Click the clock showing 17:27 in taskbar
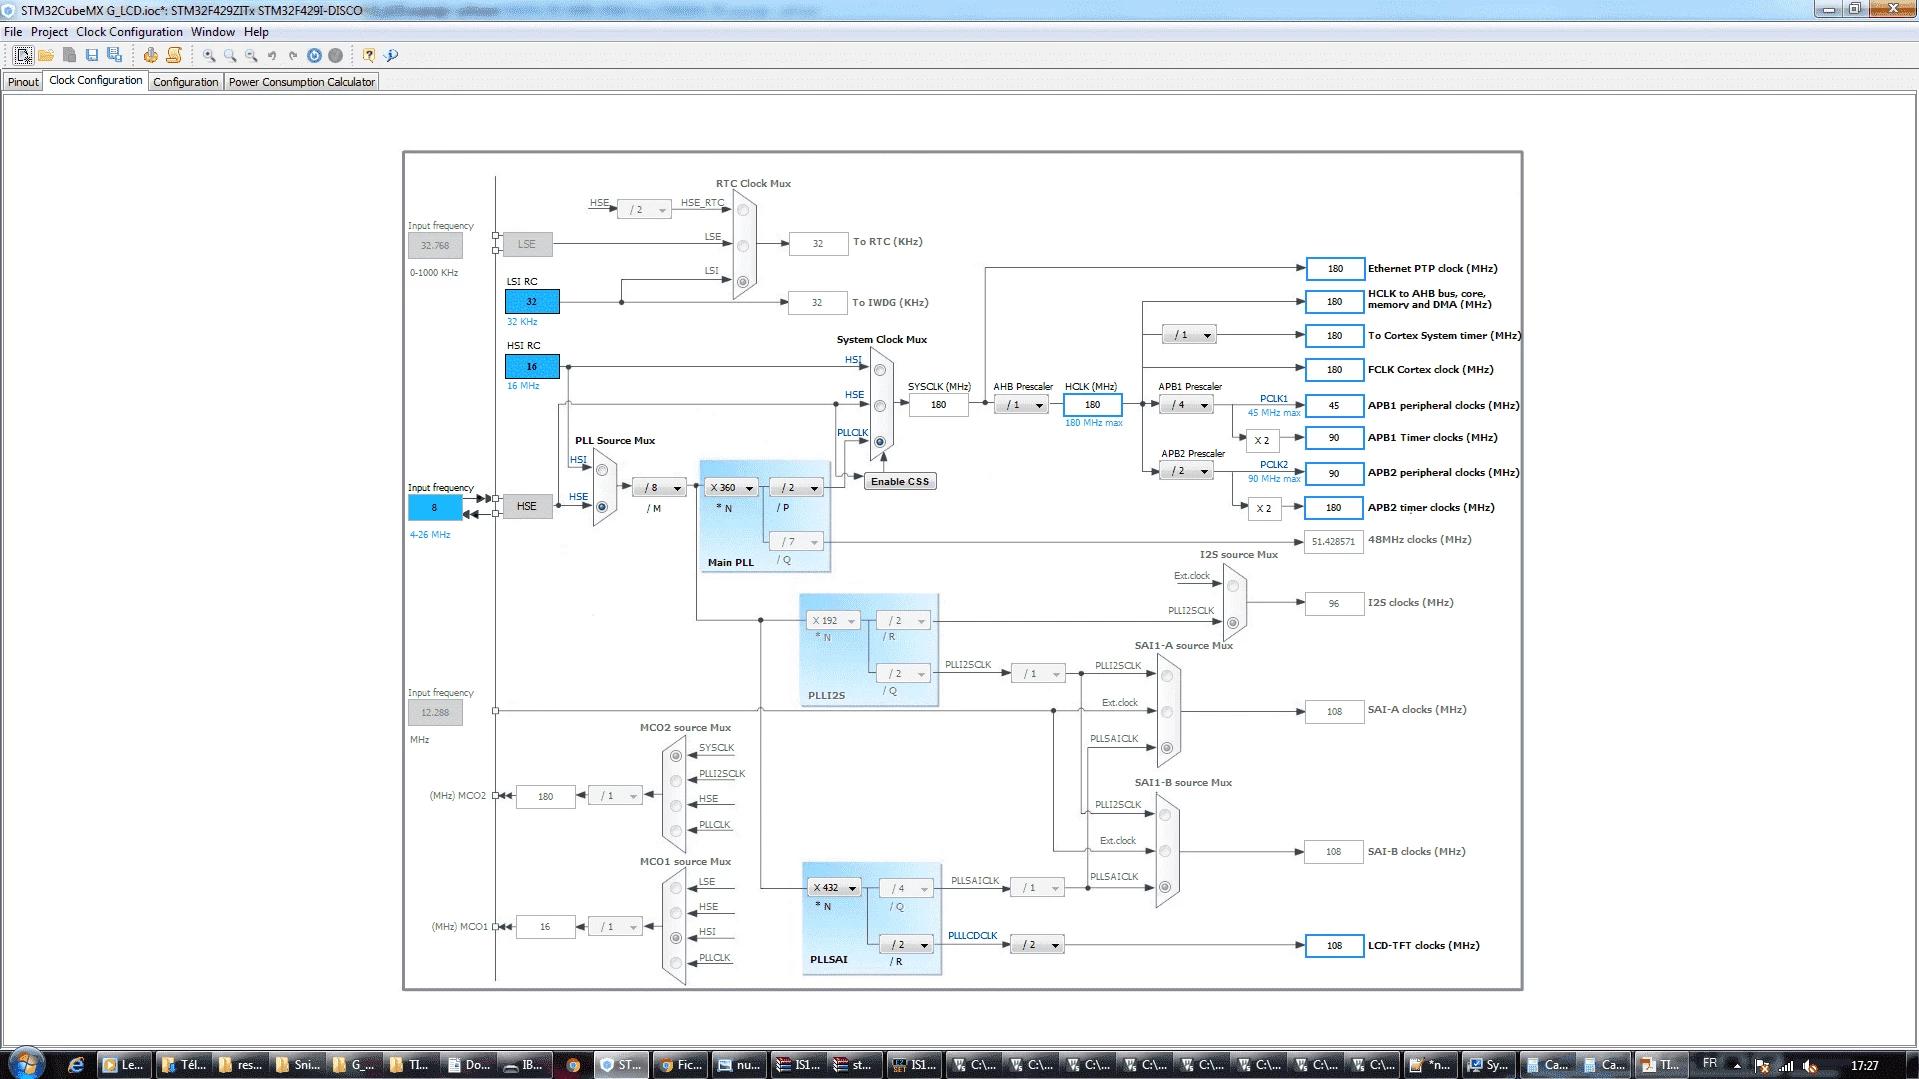This screenshot has height=1079, width=1919. pos(1864,1066)
